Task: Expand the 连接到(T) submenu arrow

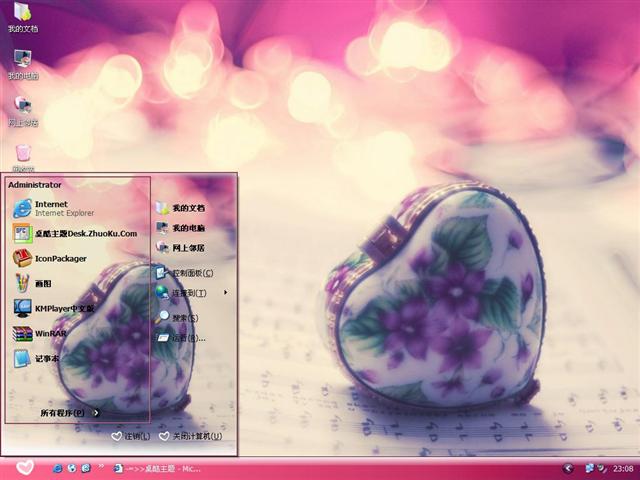Action: click(225, 293)
